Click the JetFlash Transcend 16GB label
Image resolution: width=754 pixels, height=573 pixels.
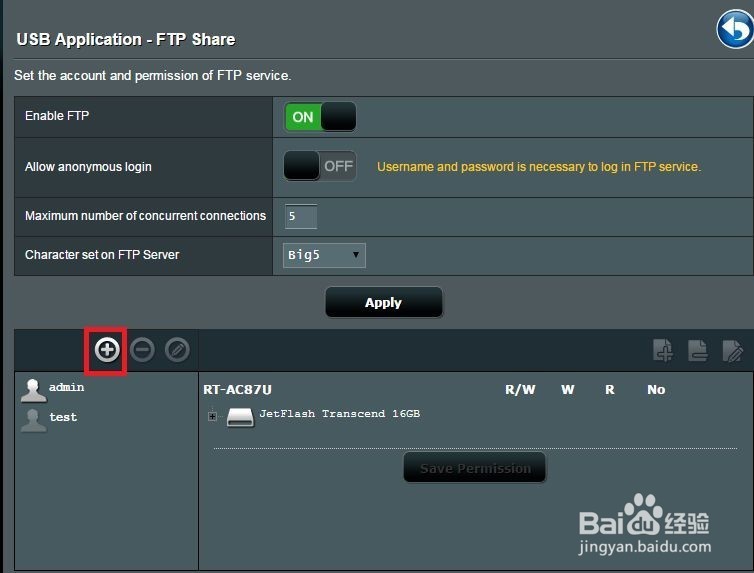pyautogui.click(x=339, y=413)
